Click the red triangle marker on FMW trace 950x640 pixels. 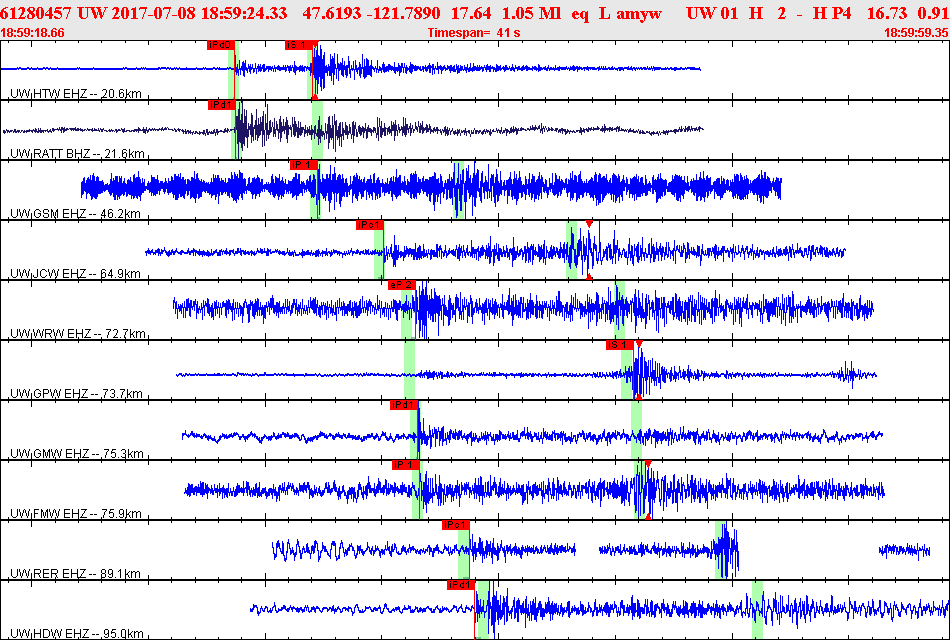coord(648,464)
